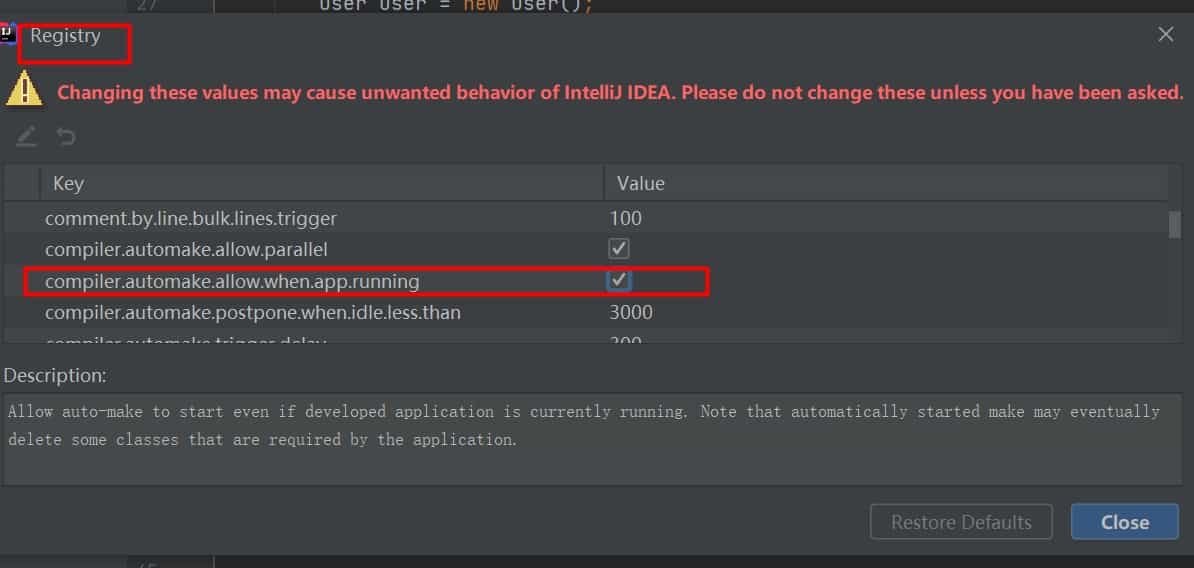1194x568 pixels.
Task: Click the Description: label
Action: pos(55,375)
